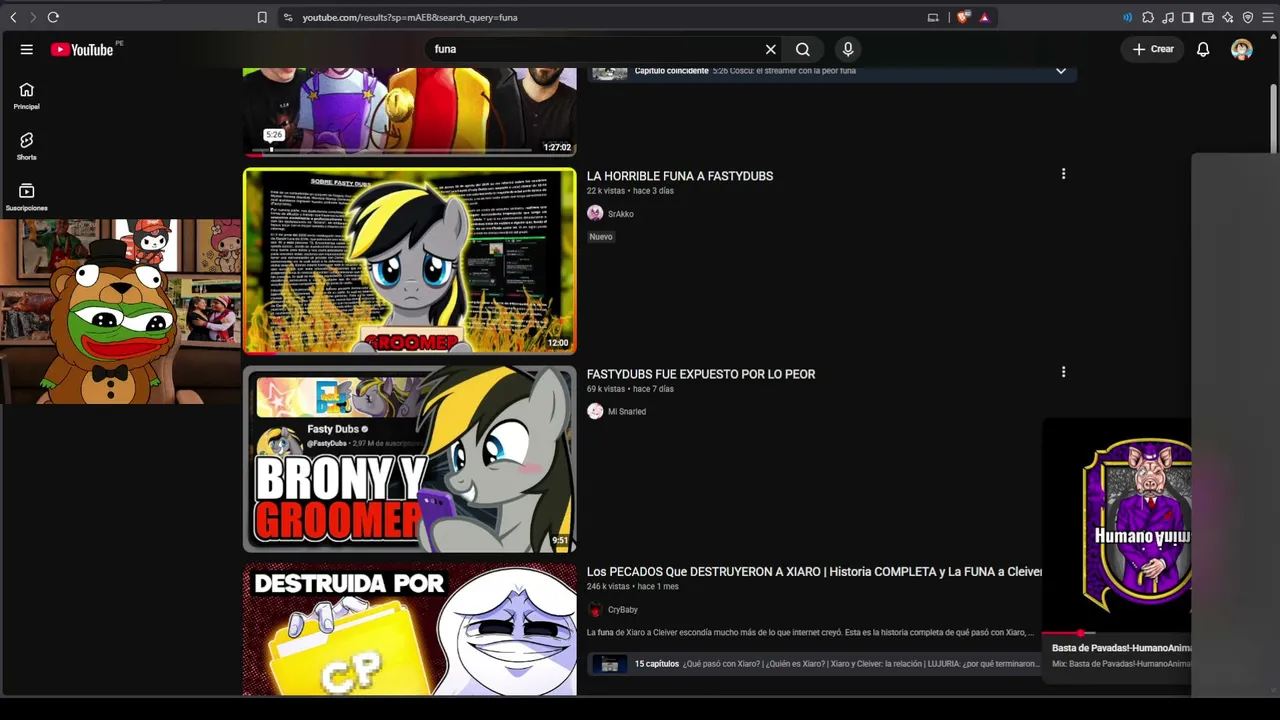Open the account avatar menu
This screenshot has width=1280, height=720.
tap(1242, 49)
